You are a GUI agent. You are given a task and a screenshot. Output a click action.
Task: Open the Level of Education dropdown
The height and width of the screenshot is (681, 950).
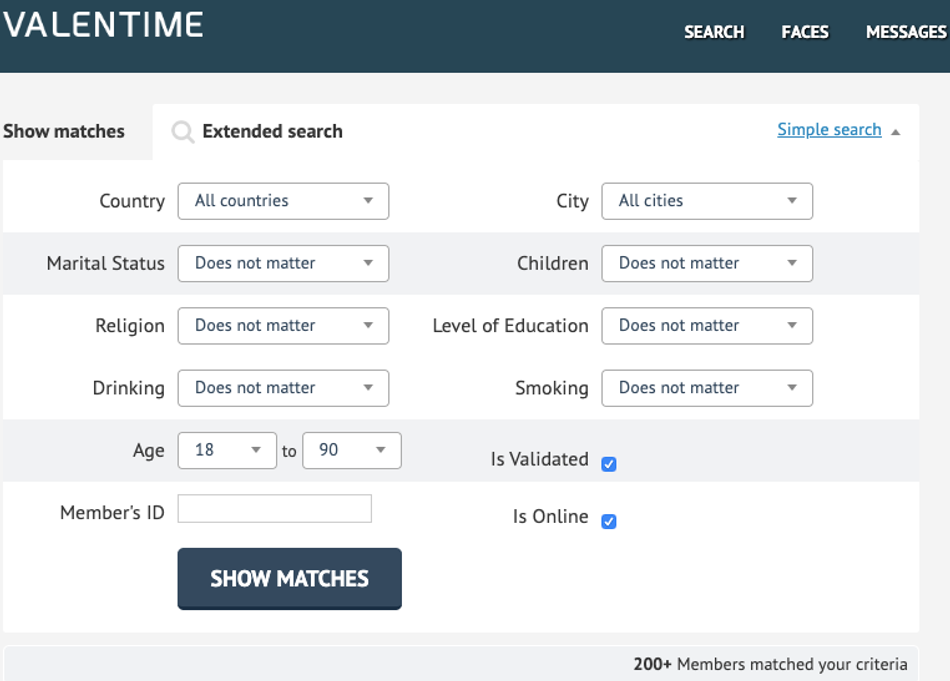point(707,326)
